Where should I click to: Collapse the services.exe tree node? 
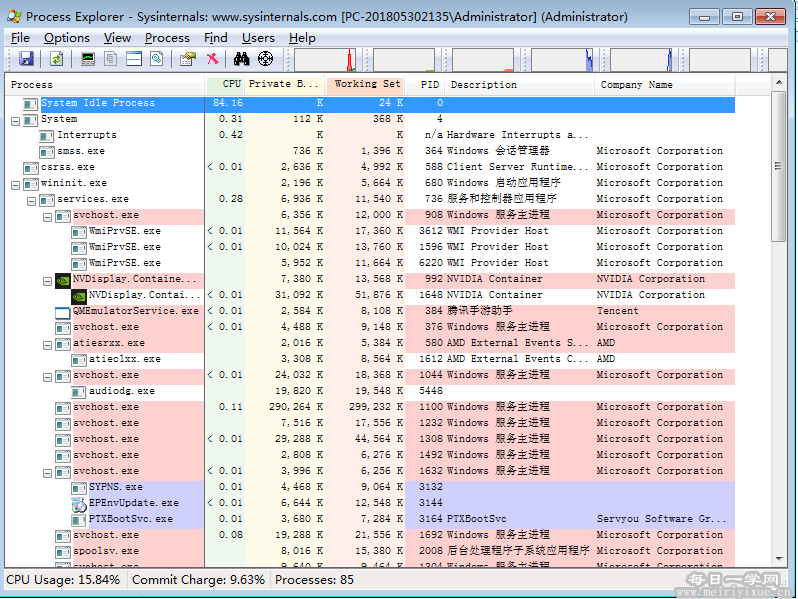pyautogui.click(x=32, y=202)
